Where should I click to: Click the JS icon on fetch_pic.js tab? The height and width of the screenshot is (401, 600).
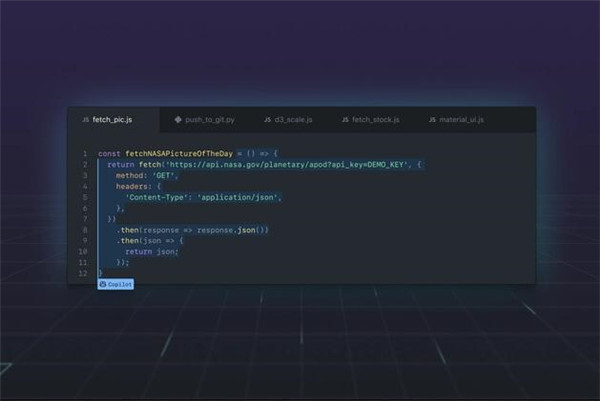[x=85, y=120]
